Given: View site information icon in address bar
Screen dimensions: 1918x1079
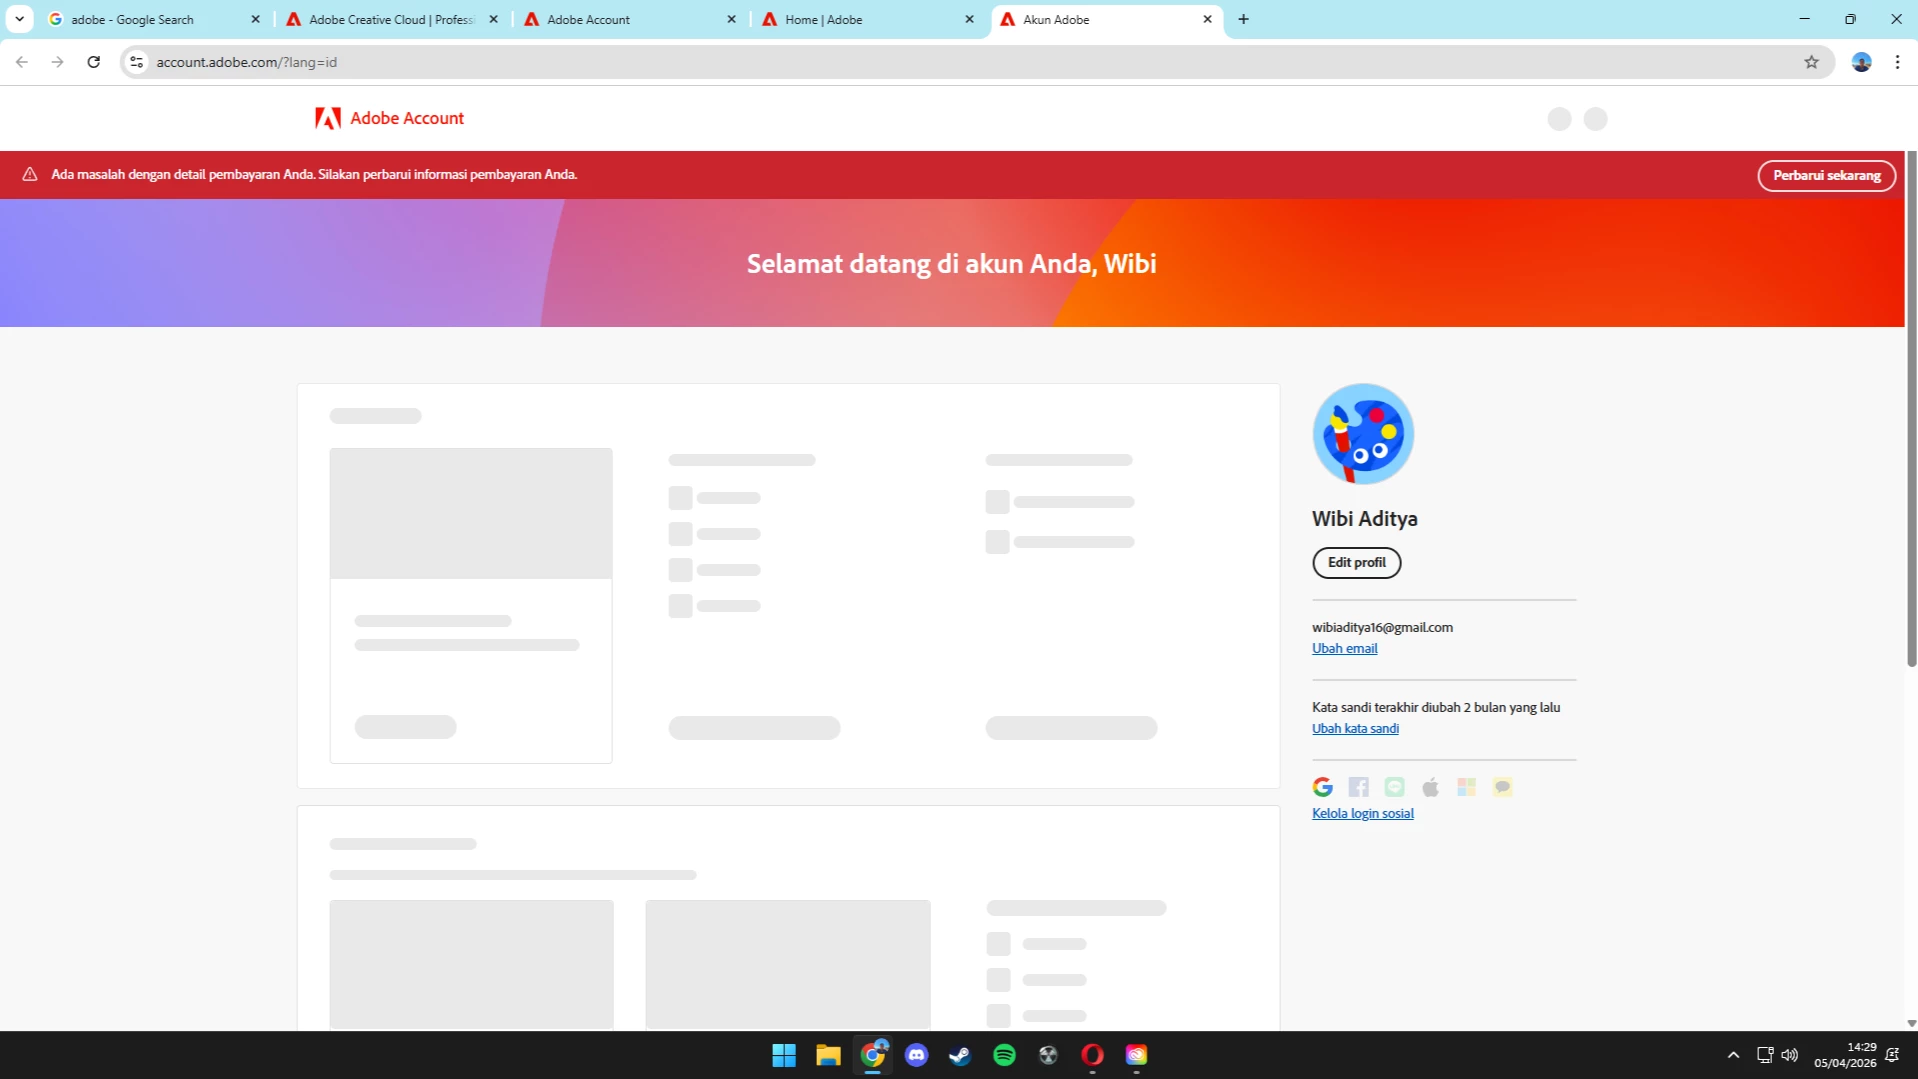Looking at the screenshot, I should tap(137, 62).
